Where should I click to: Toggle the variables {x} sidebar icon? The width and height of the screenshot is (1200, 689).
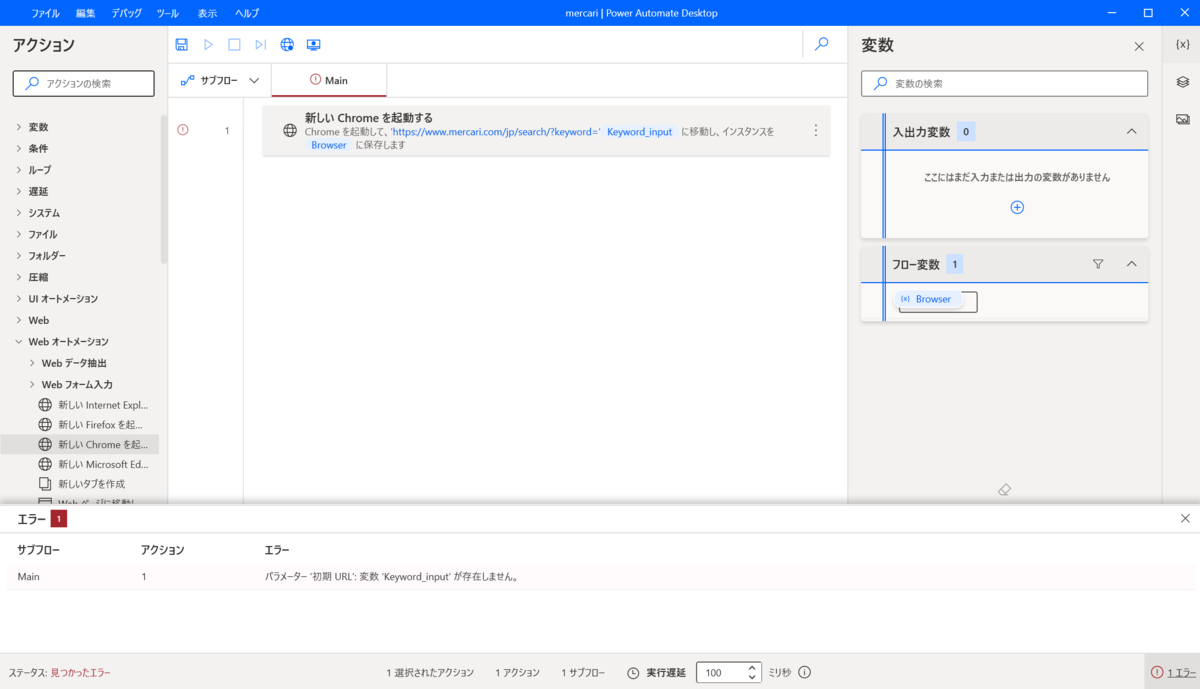1182,45
